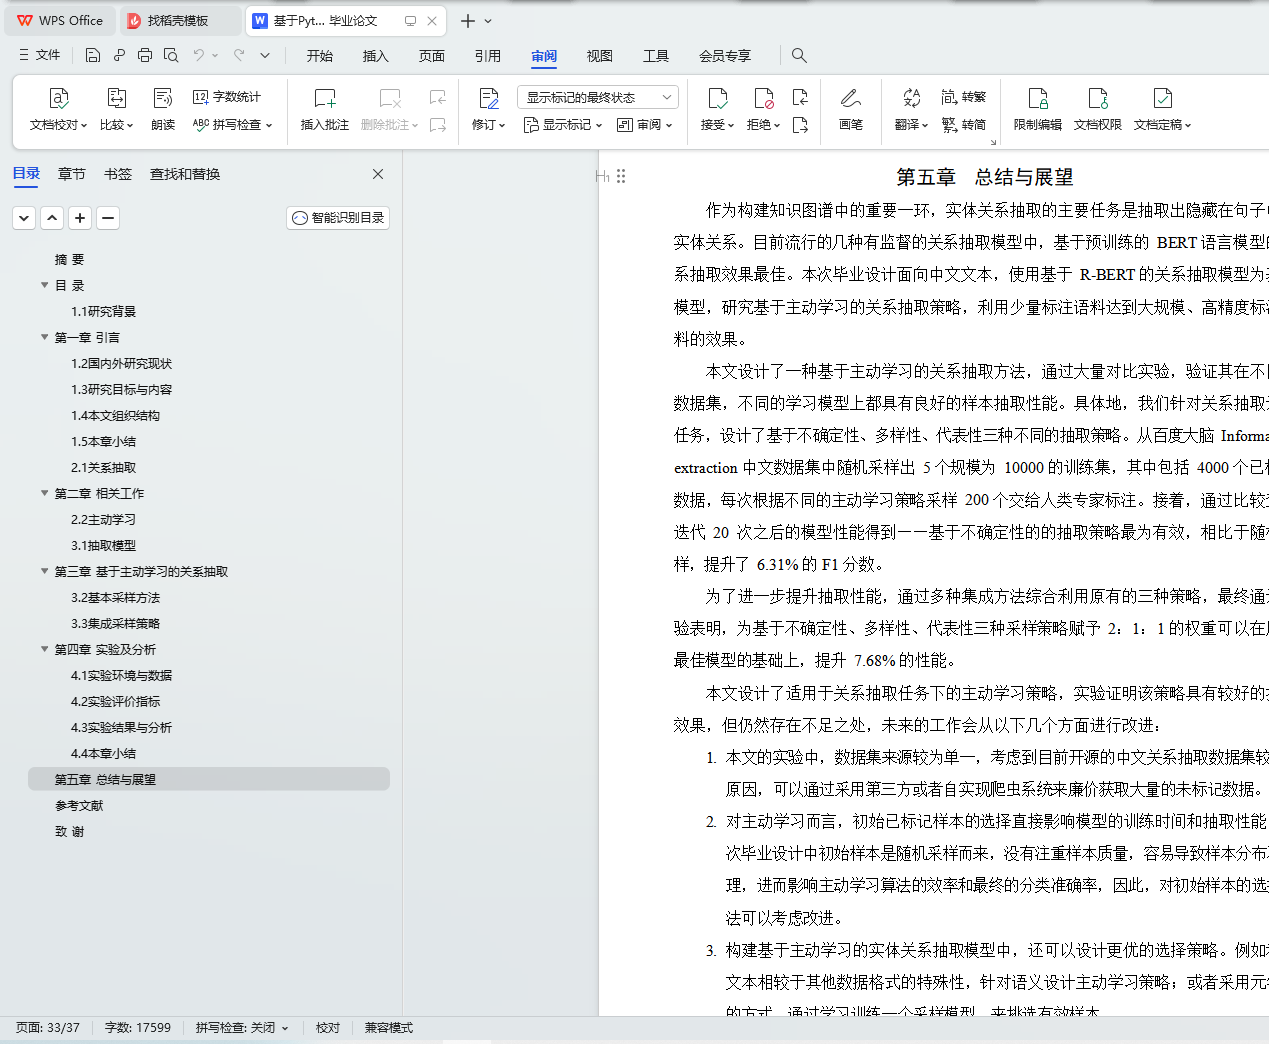Image resolution: width=1269 pixels, height=1044 pixels.
Task: Click the save icon in quick toolbar
Action: pyautogui.click(x=93, y=55)
